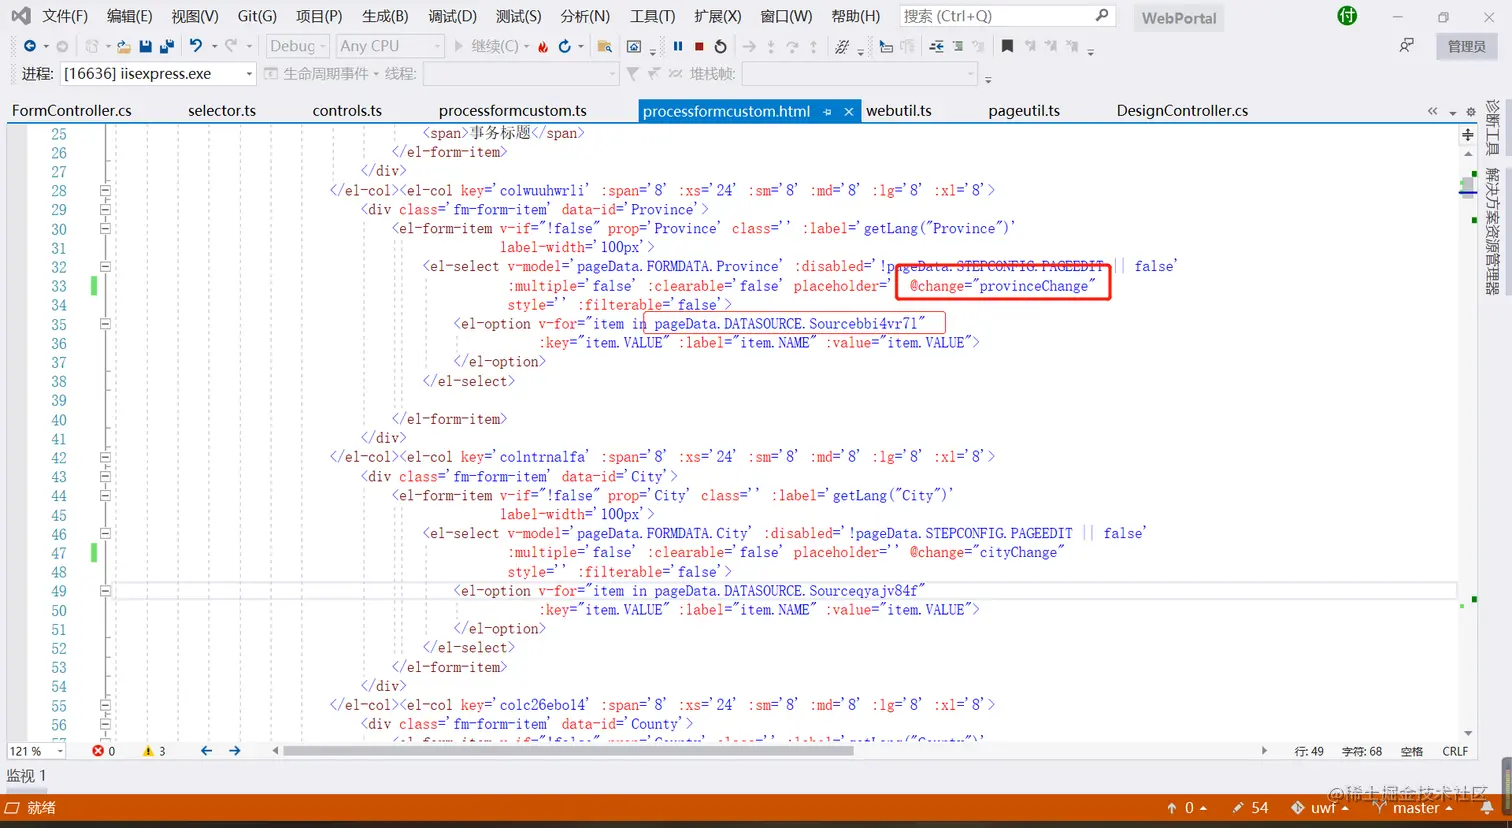Pin the processformcustom.html tab
The height and width of the screenshot is (828, 1512).
point(827,112)
